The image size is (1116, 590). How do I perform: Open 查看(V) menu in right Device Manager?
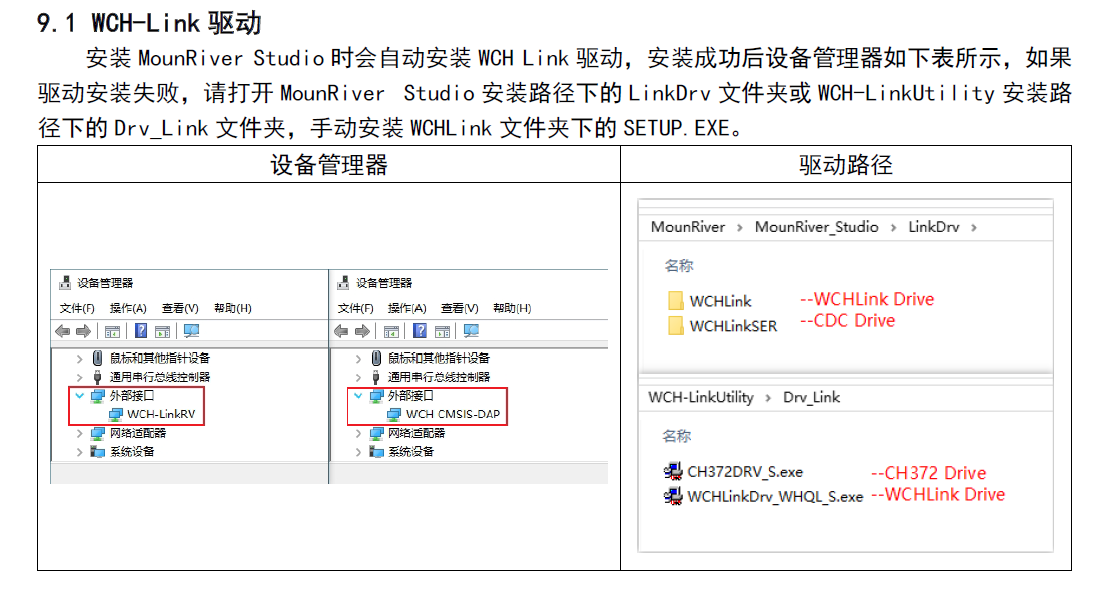click(459, 308)
